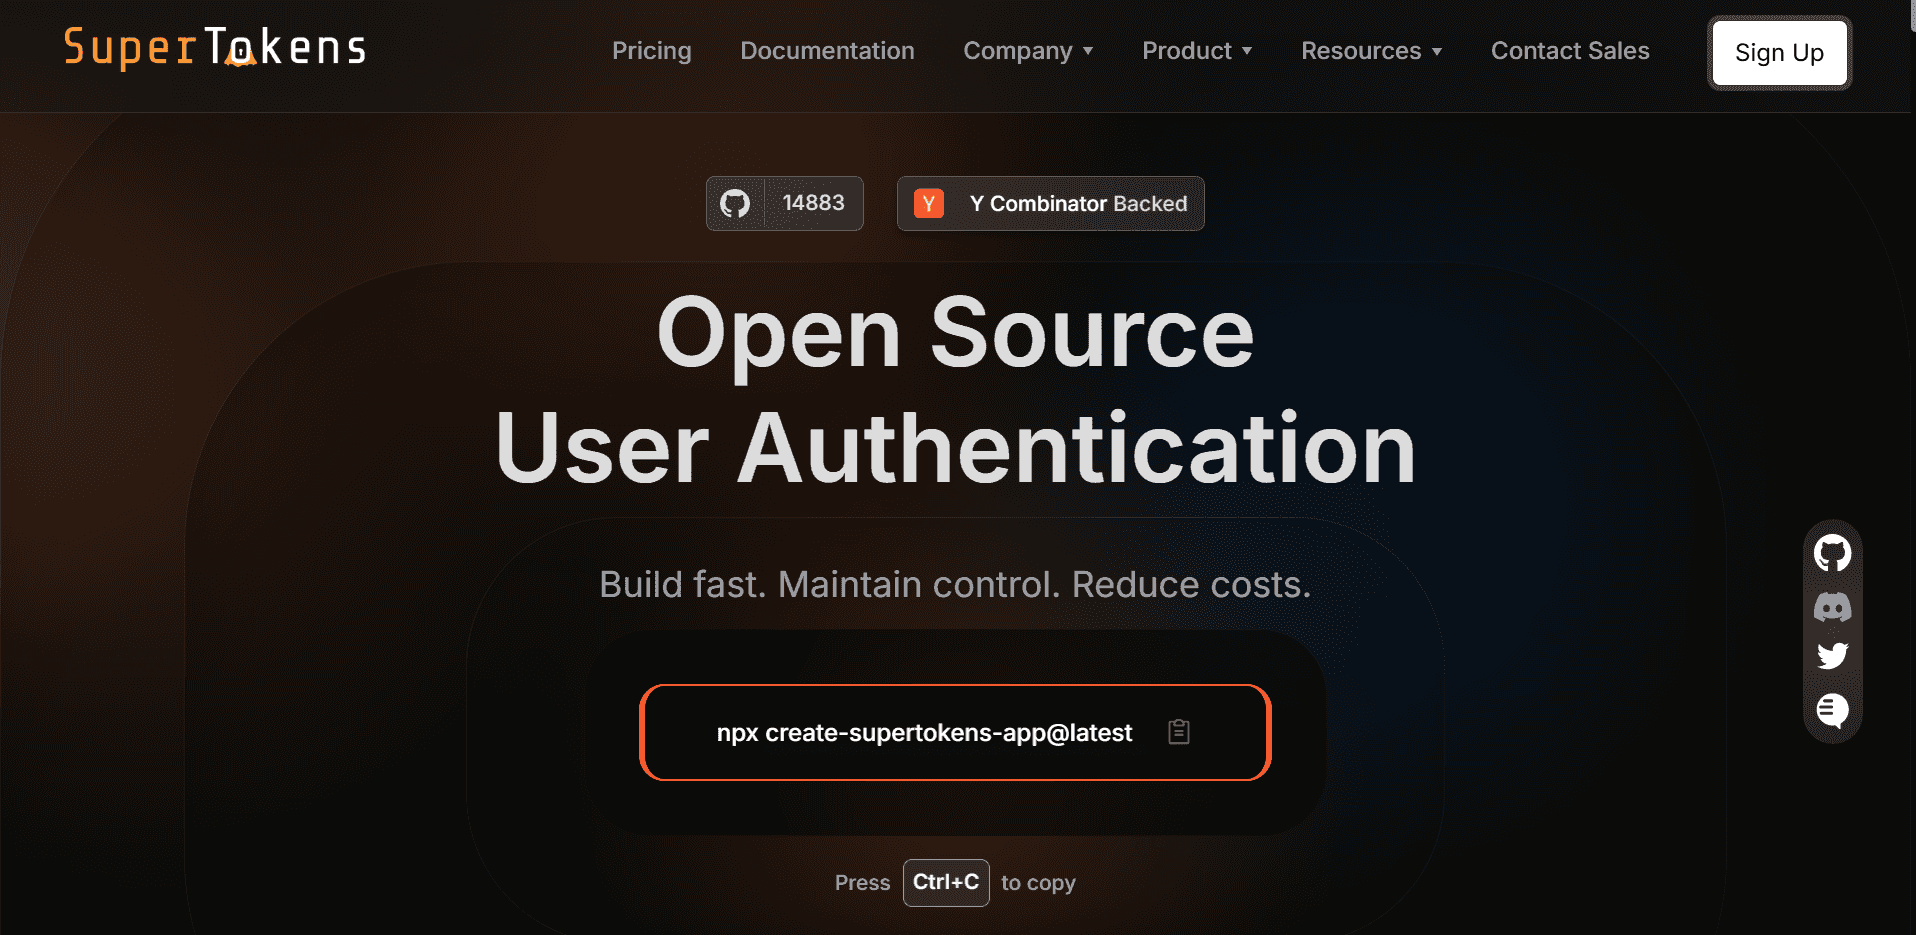This screenshot has height=935, width=1916.
Task: Go to the Pricing page
Action: (651, 51)
